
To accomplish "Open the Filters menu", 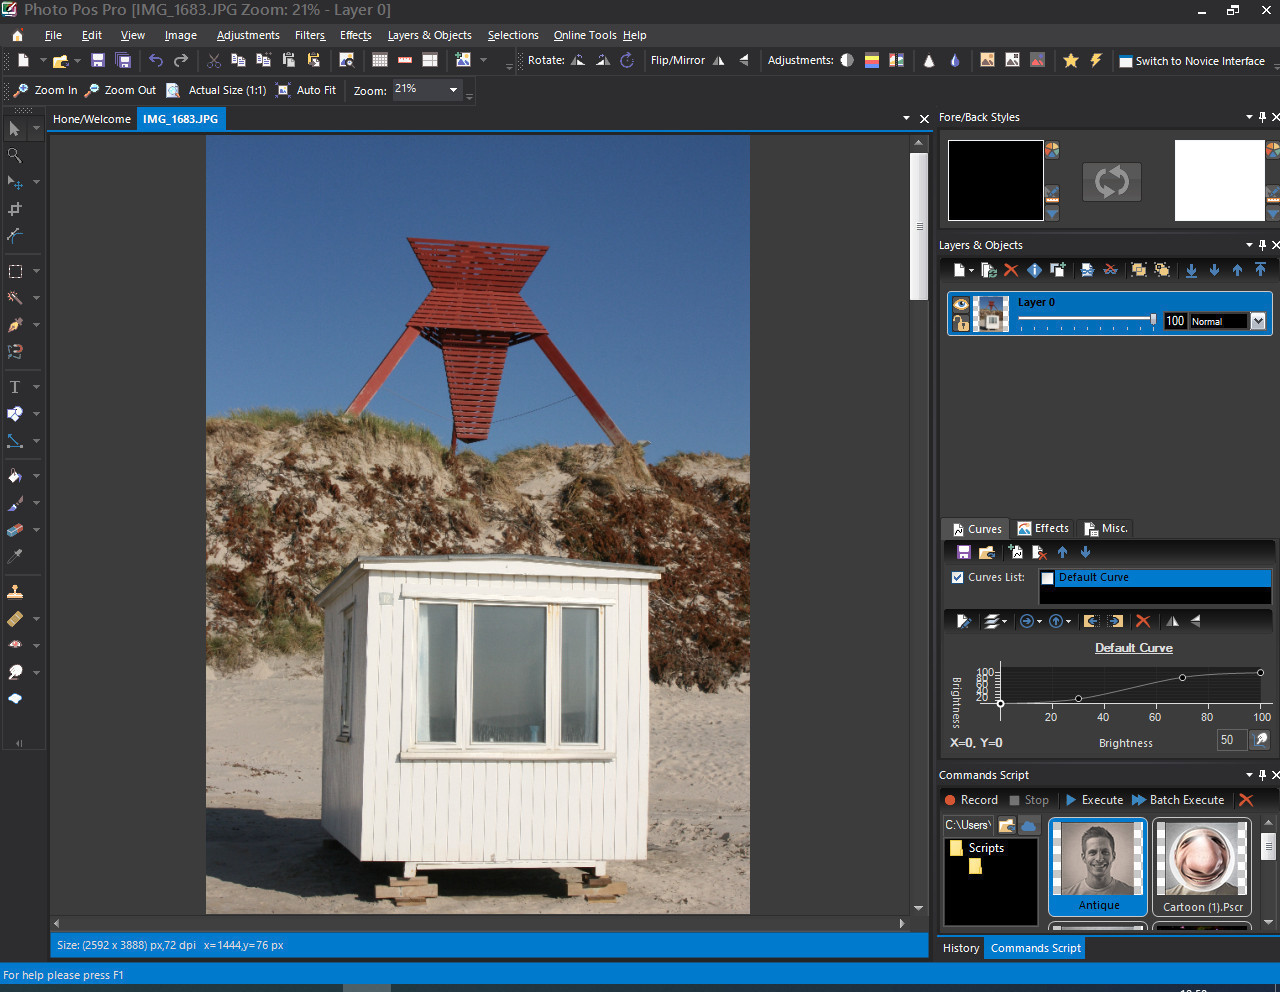I will [309, 35].
